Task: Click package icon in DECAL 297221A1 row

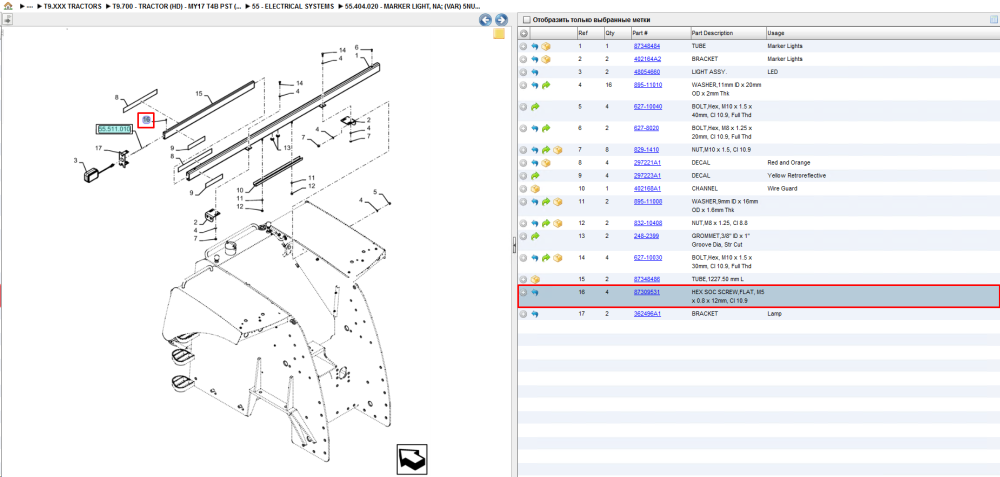Action: click(x=546, y=163)
